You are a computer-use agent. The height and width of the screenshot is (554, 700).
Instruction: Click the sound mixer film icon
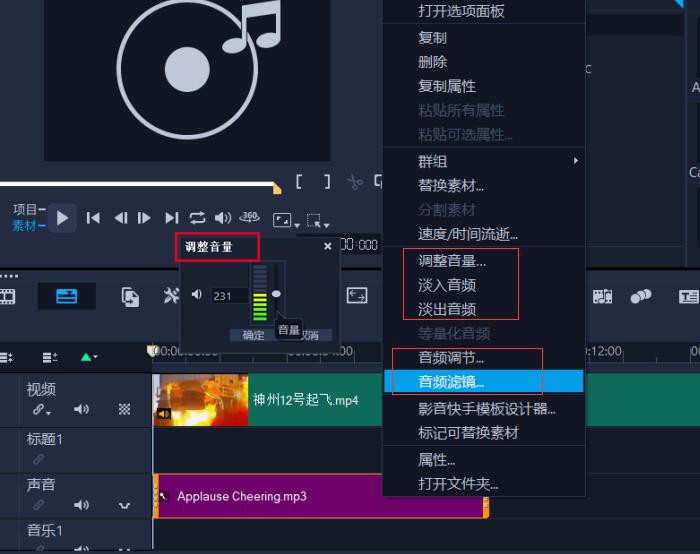pyautogui.click(x=602, y=296)
